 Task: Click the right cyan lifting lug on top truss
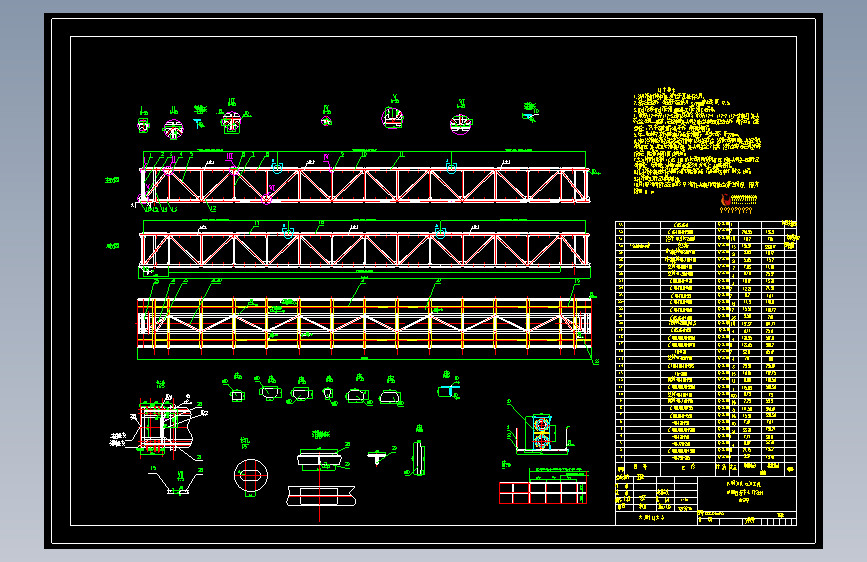pyautogui.click(x=451, y=166)
